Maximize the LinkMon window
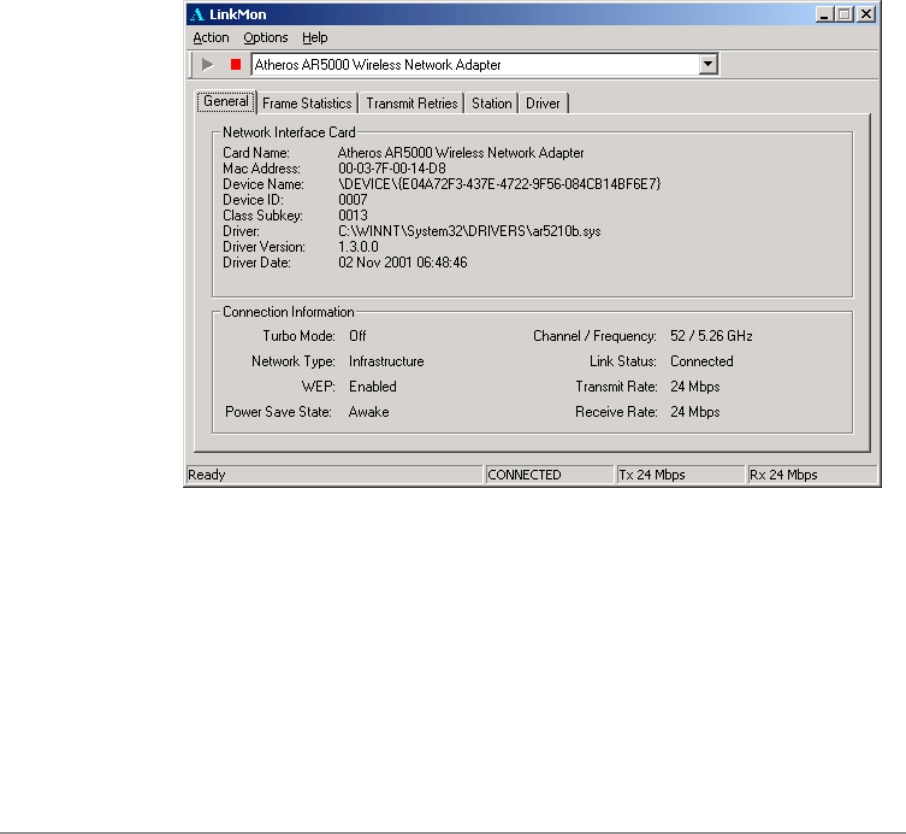 [x=844, y=14]
